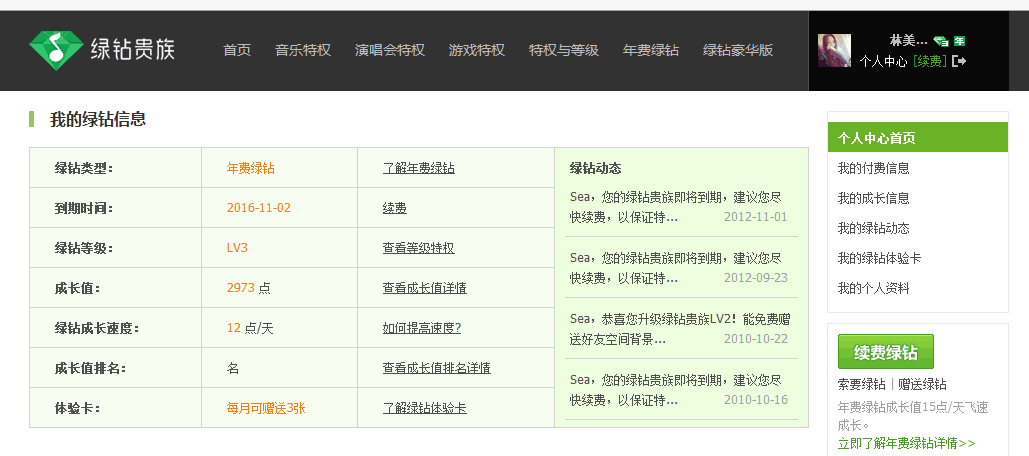Viewport: 1029px width, 456px height.
Task: Open the news entry dated 2012-11-01
Action: [679, 207]
